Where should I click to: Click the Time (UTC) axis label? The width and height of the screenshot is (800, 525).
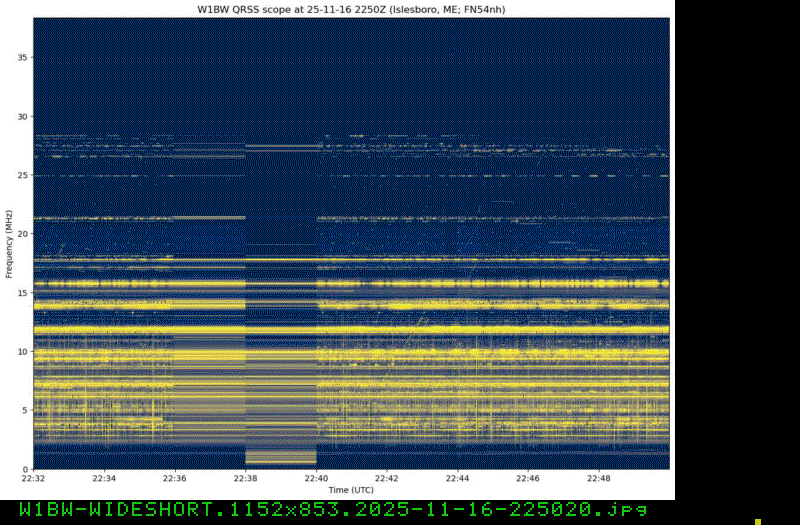click(352, 490)
